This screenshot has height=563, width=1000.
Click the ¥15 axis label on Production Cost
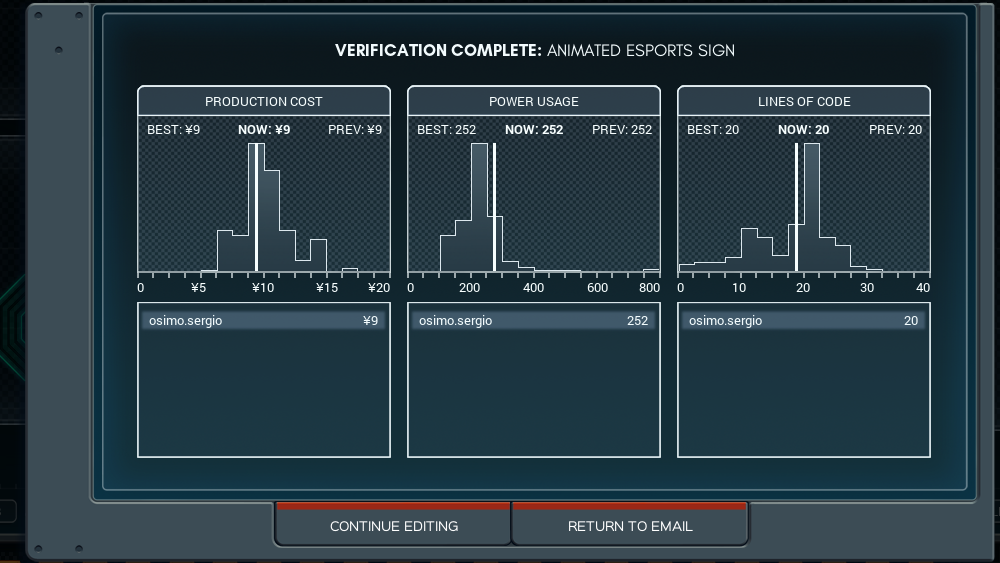point(327,288)
